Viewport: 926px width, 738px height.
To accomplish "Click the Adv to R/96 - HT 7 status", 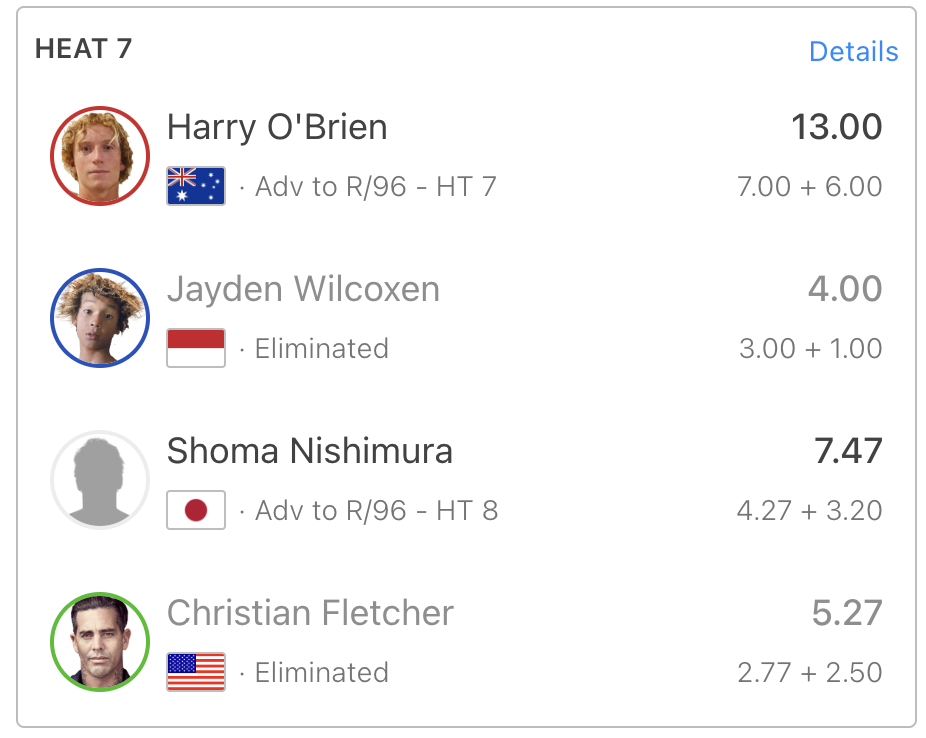I will (x=375, y=187).
